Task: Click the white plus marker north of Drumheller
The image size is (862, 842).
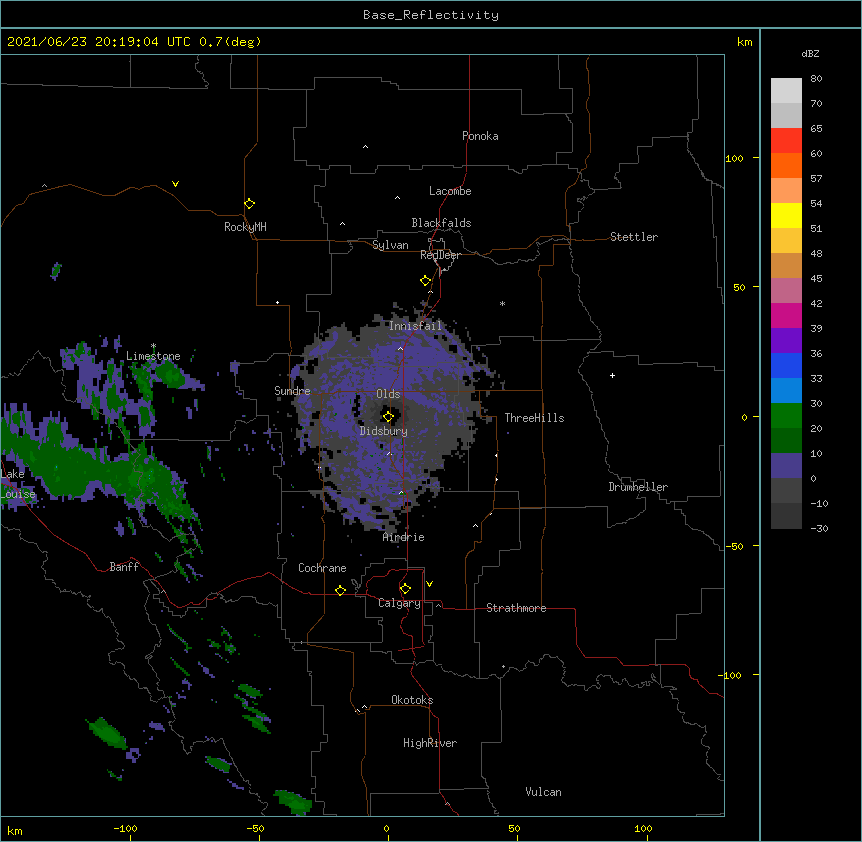Action: pyautogui.click(x=612, y=375)
